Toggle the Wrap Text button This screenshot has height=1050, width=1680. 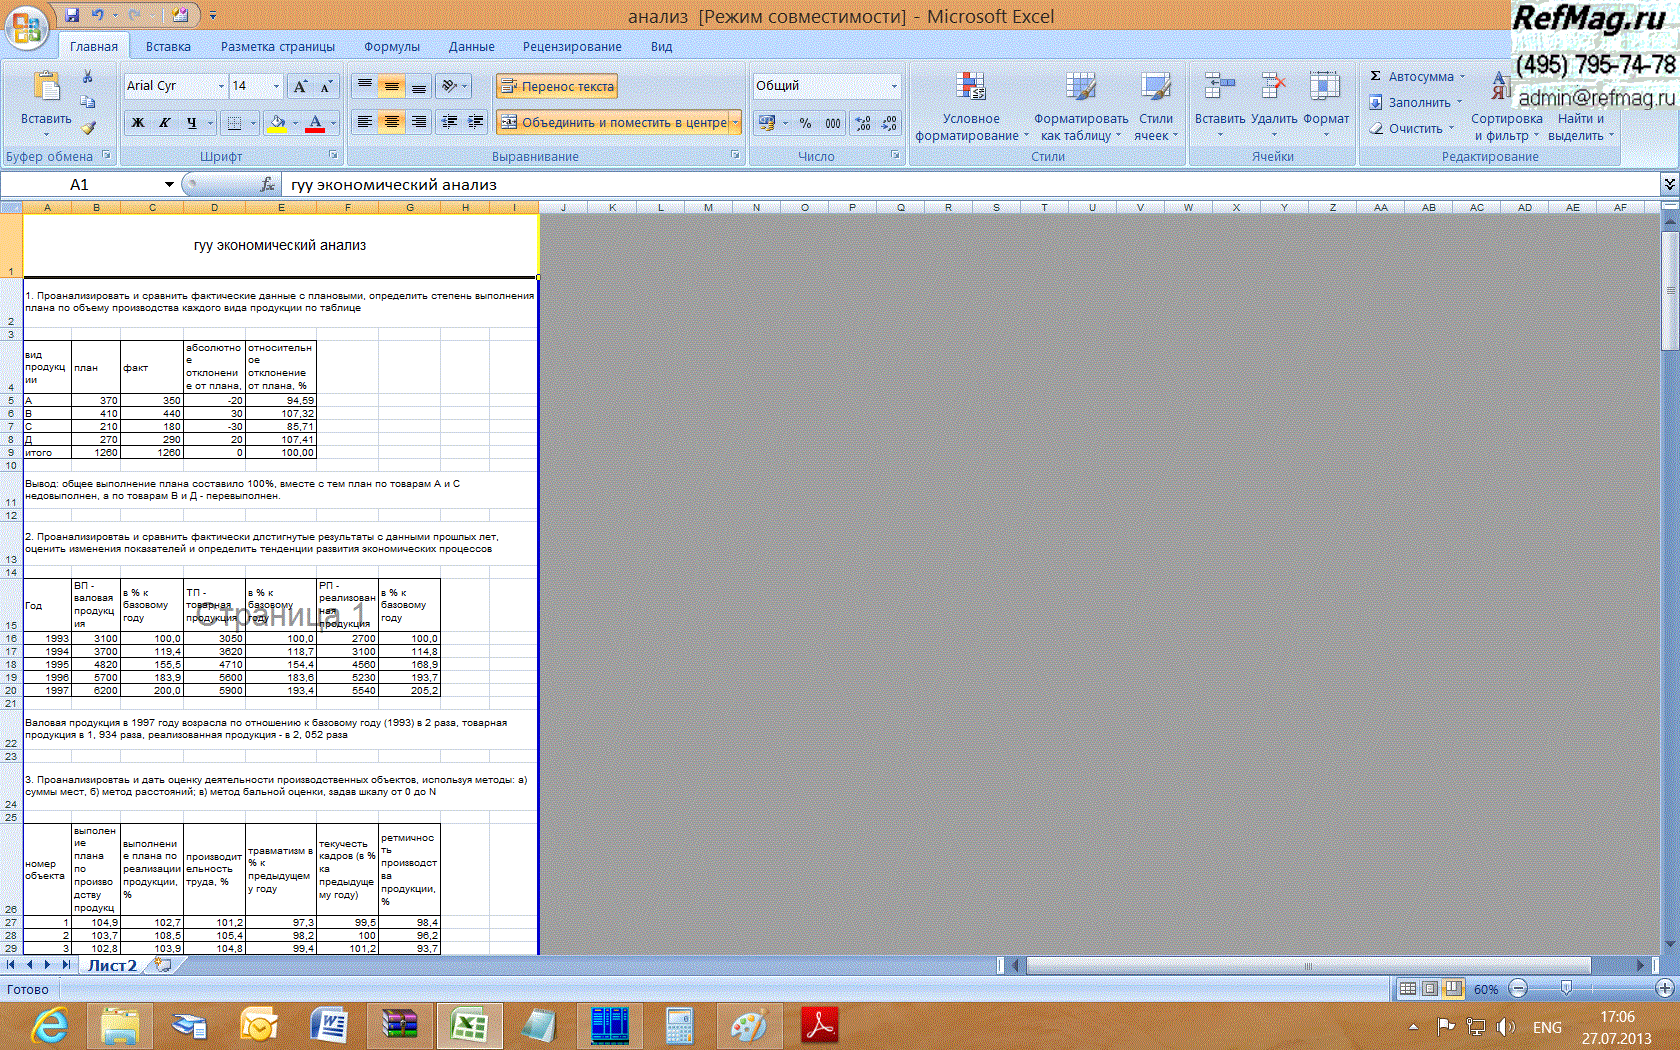pyautogui.click(x=557, y=87)
